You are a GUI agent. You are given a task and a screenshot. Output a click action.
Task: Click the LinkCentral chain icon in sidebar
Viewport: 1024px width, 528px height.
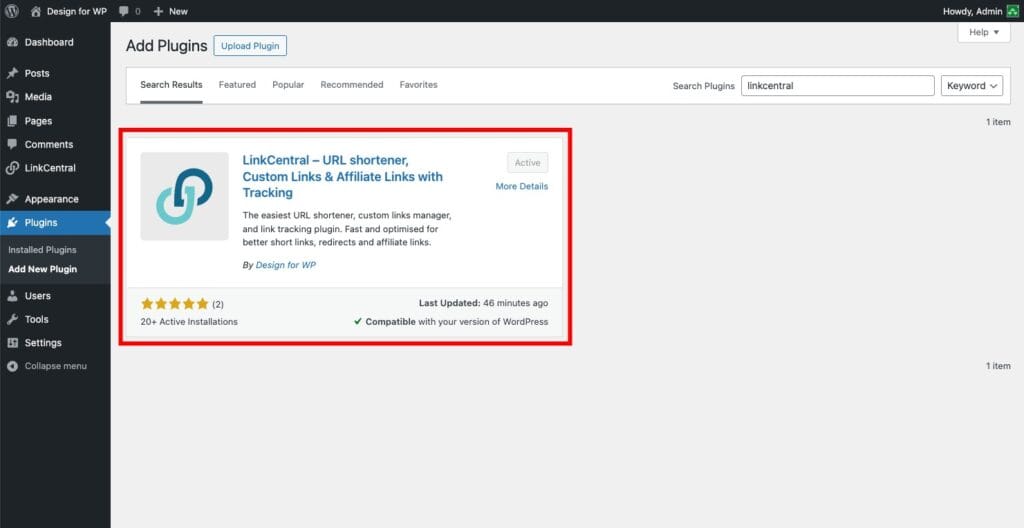pos(12,168)
